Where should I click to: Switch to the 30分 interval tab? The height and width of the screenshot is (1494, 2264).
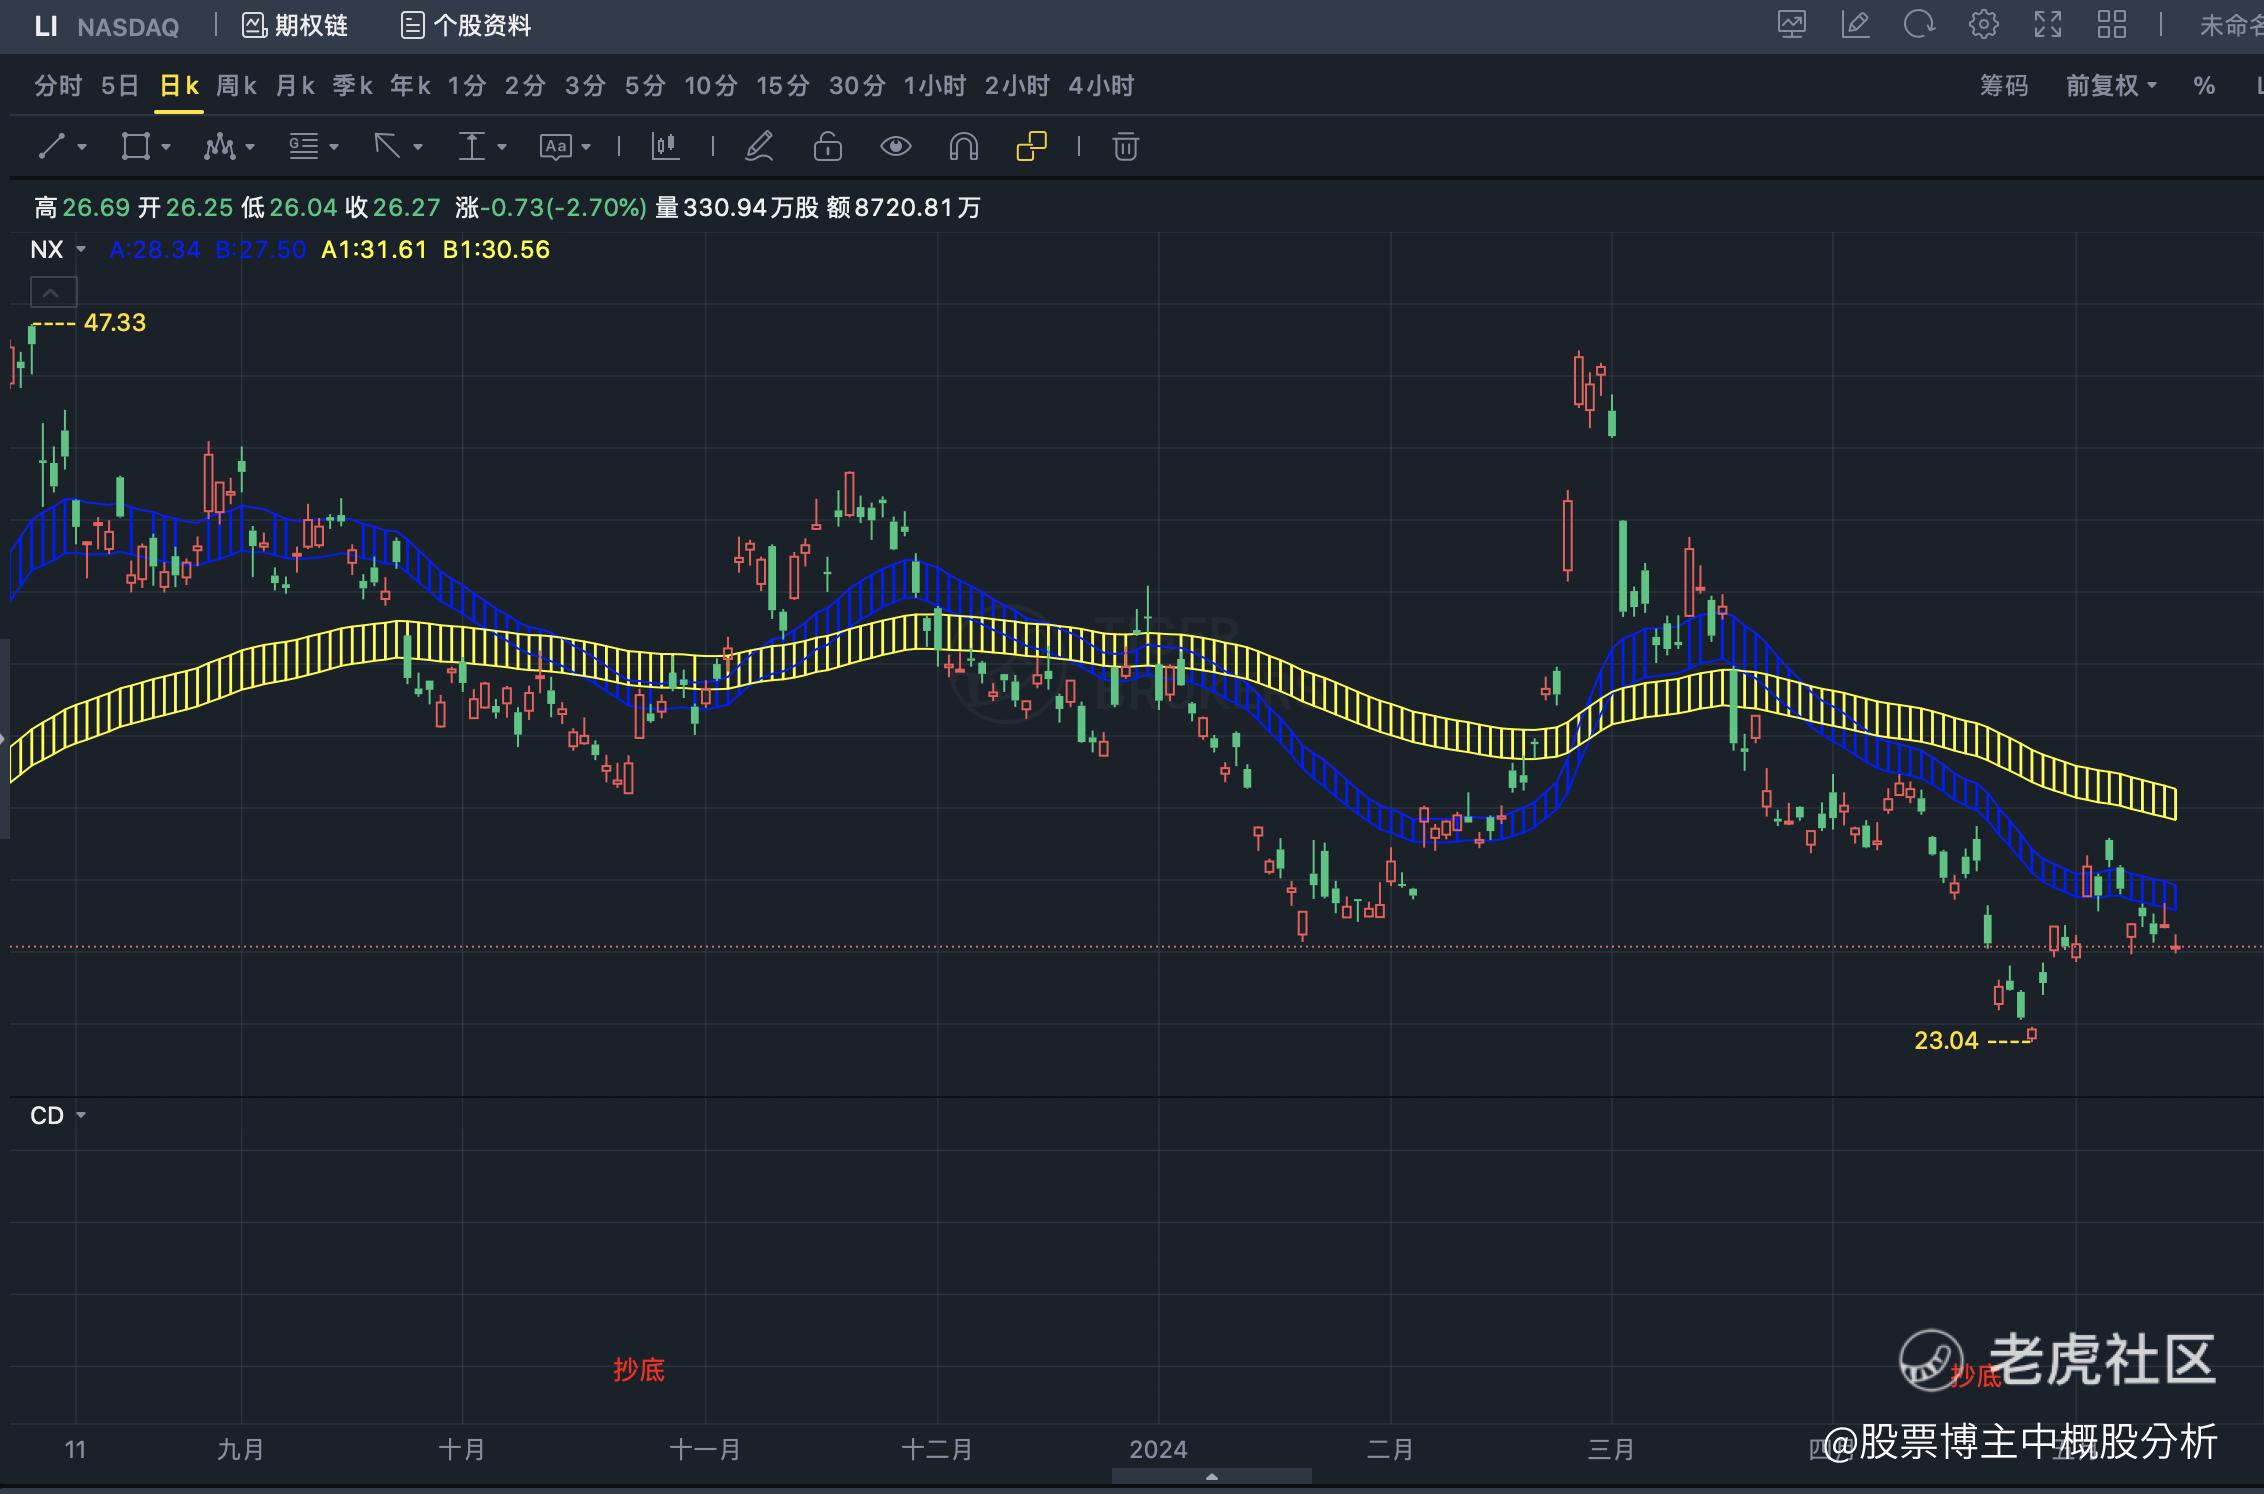(x=857, y=86)
